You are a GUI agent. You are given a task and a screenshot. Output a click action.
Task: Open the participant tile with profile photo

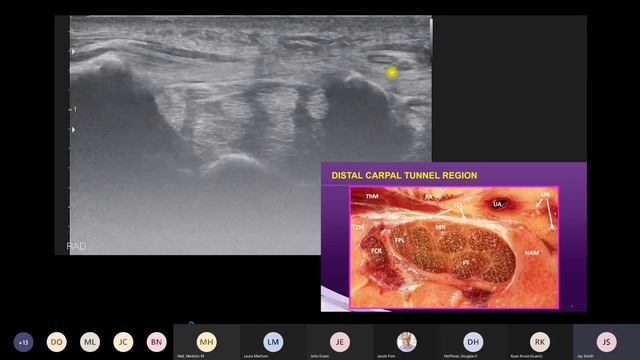click(x=407, y=342)
